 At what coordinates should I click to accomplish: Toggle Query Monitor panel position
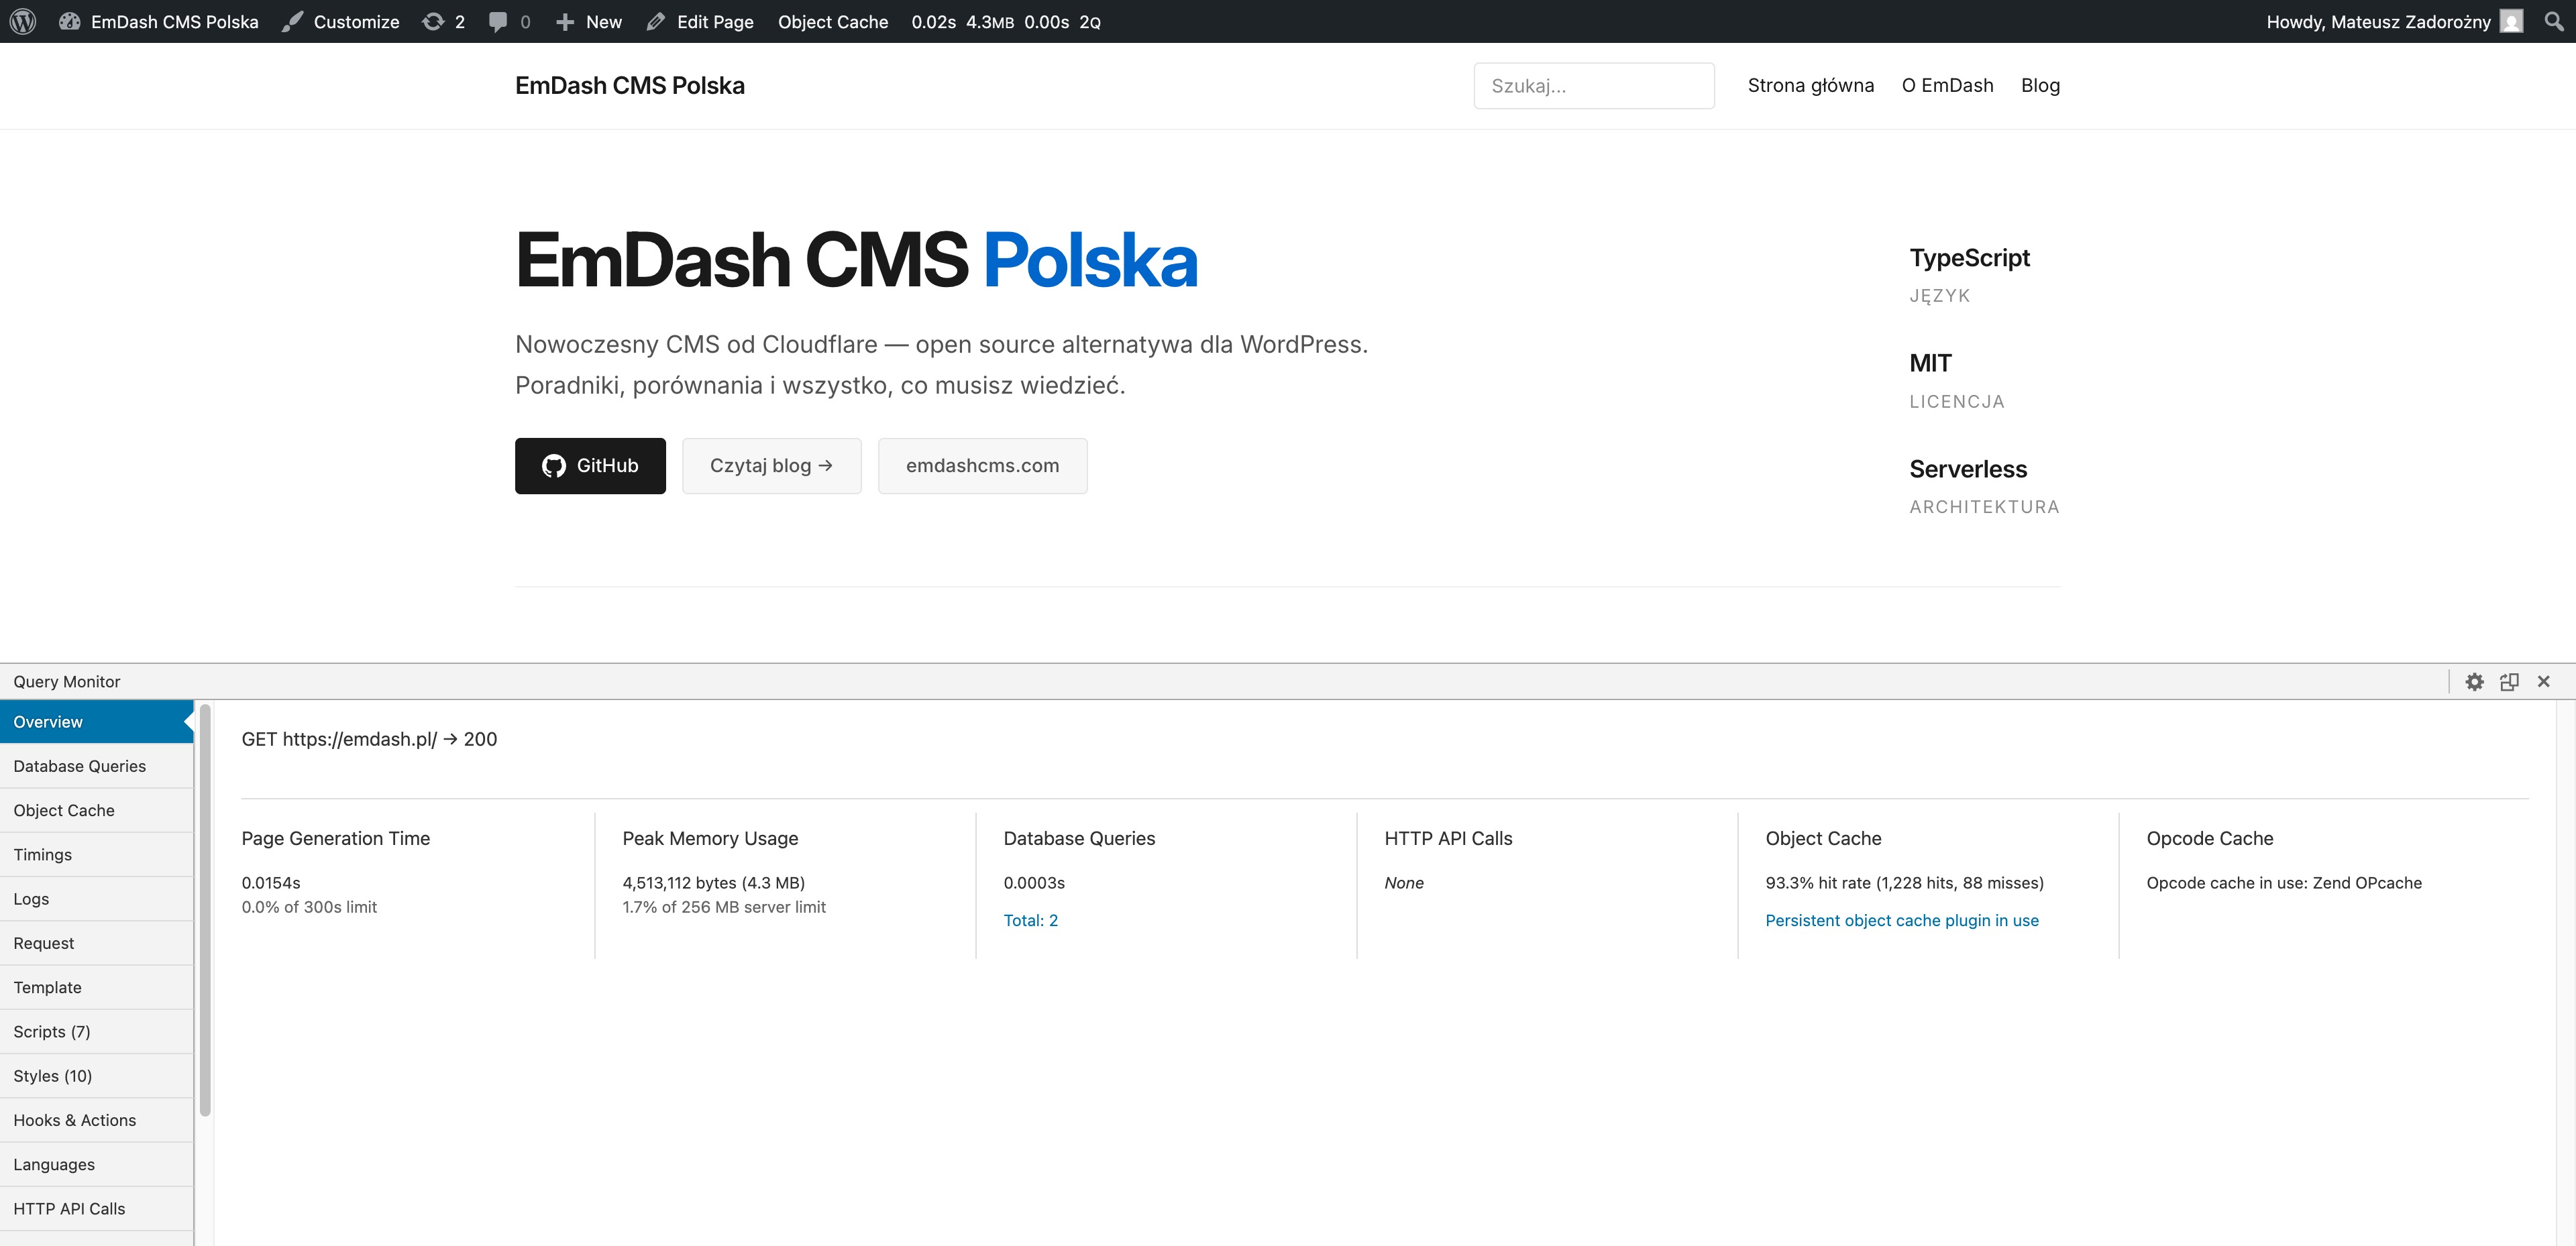tap(2510, 681)
